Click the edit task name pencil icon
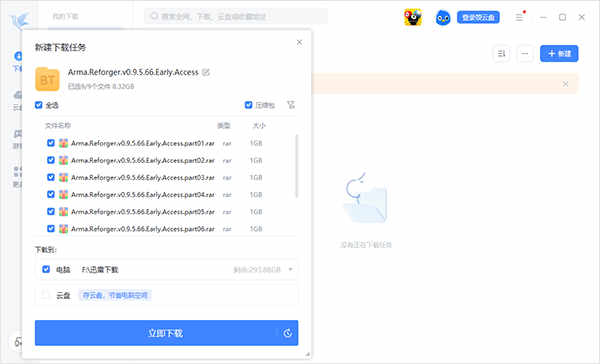The height and width of the screenshot is (364, 600). [206, 72]
